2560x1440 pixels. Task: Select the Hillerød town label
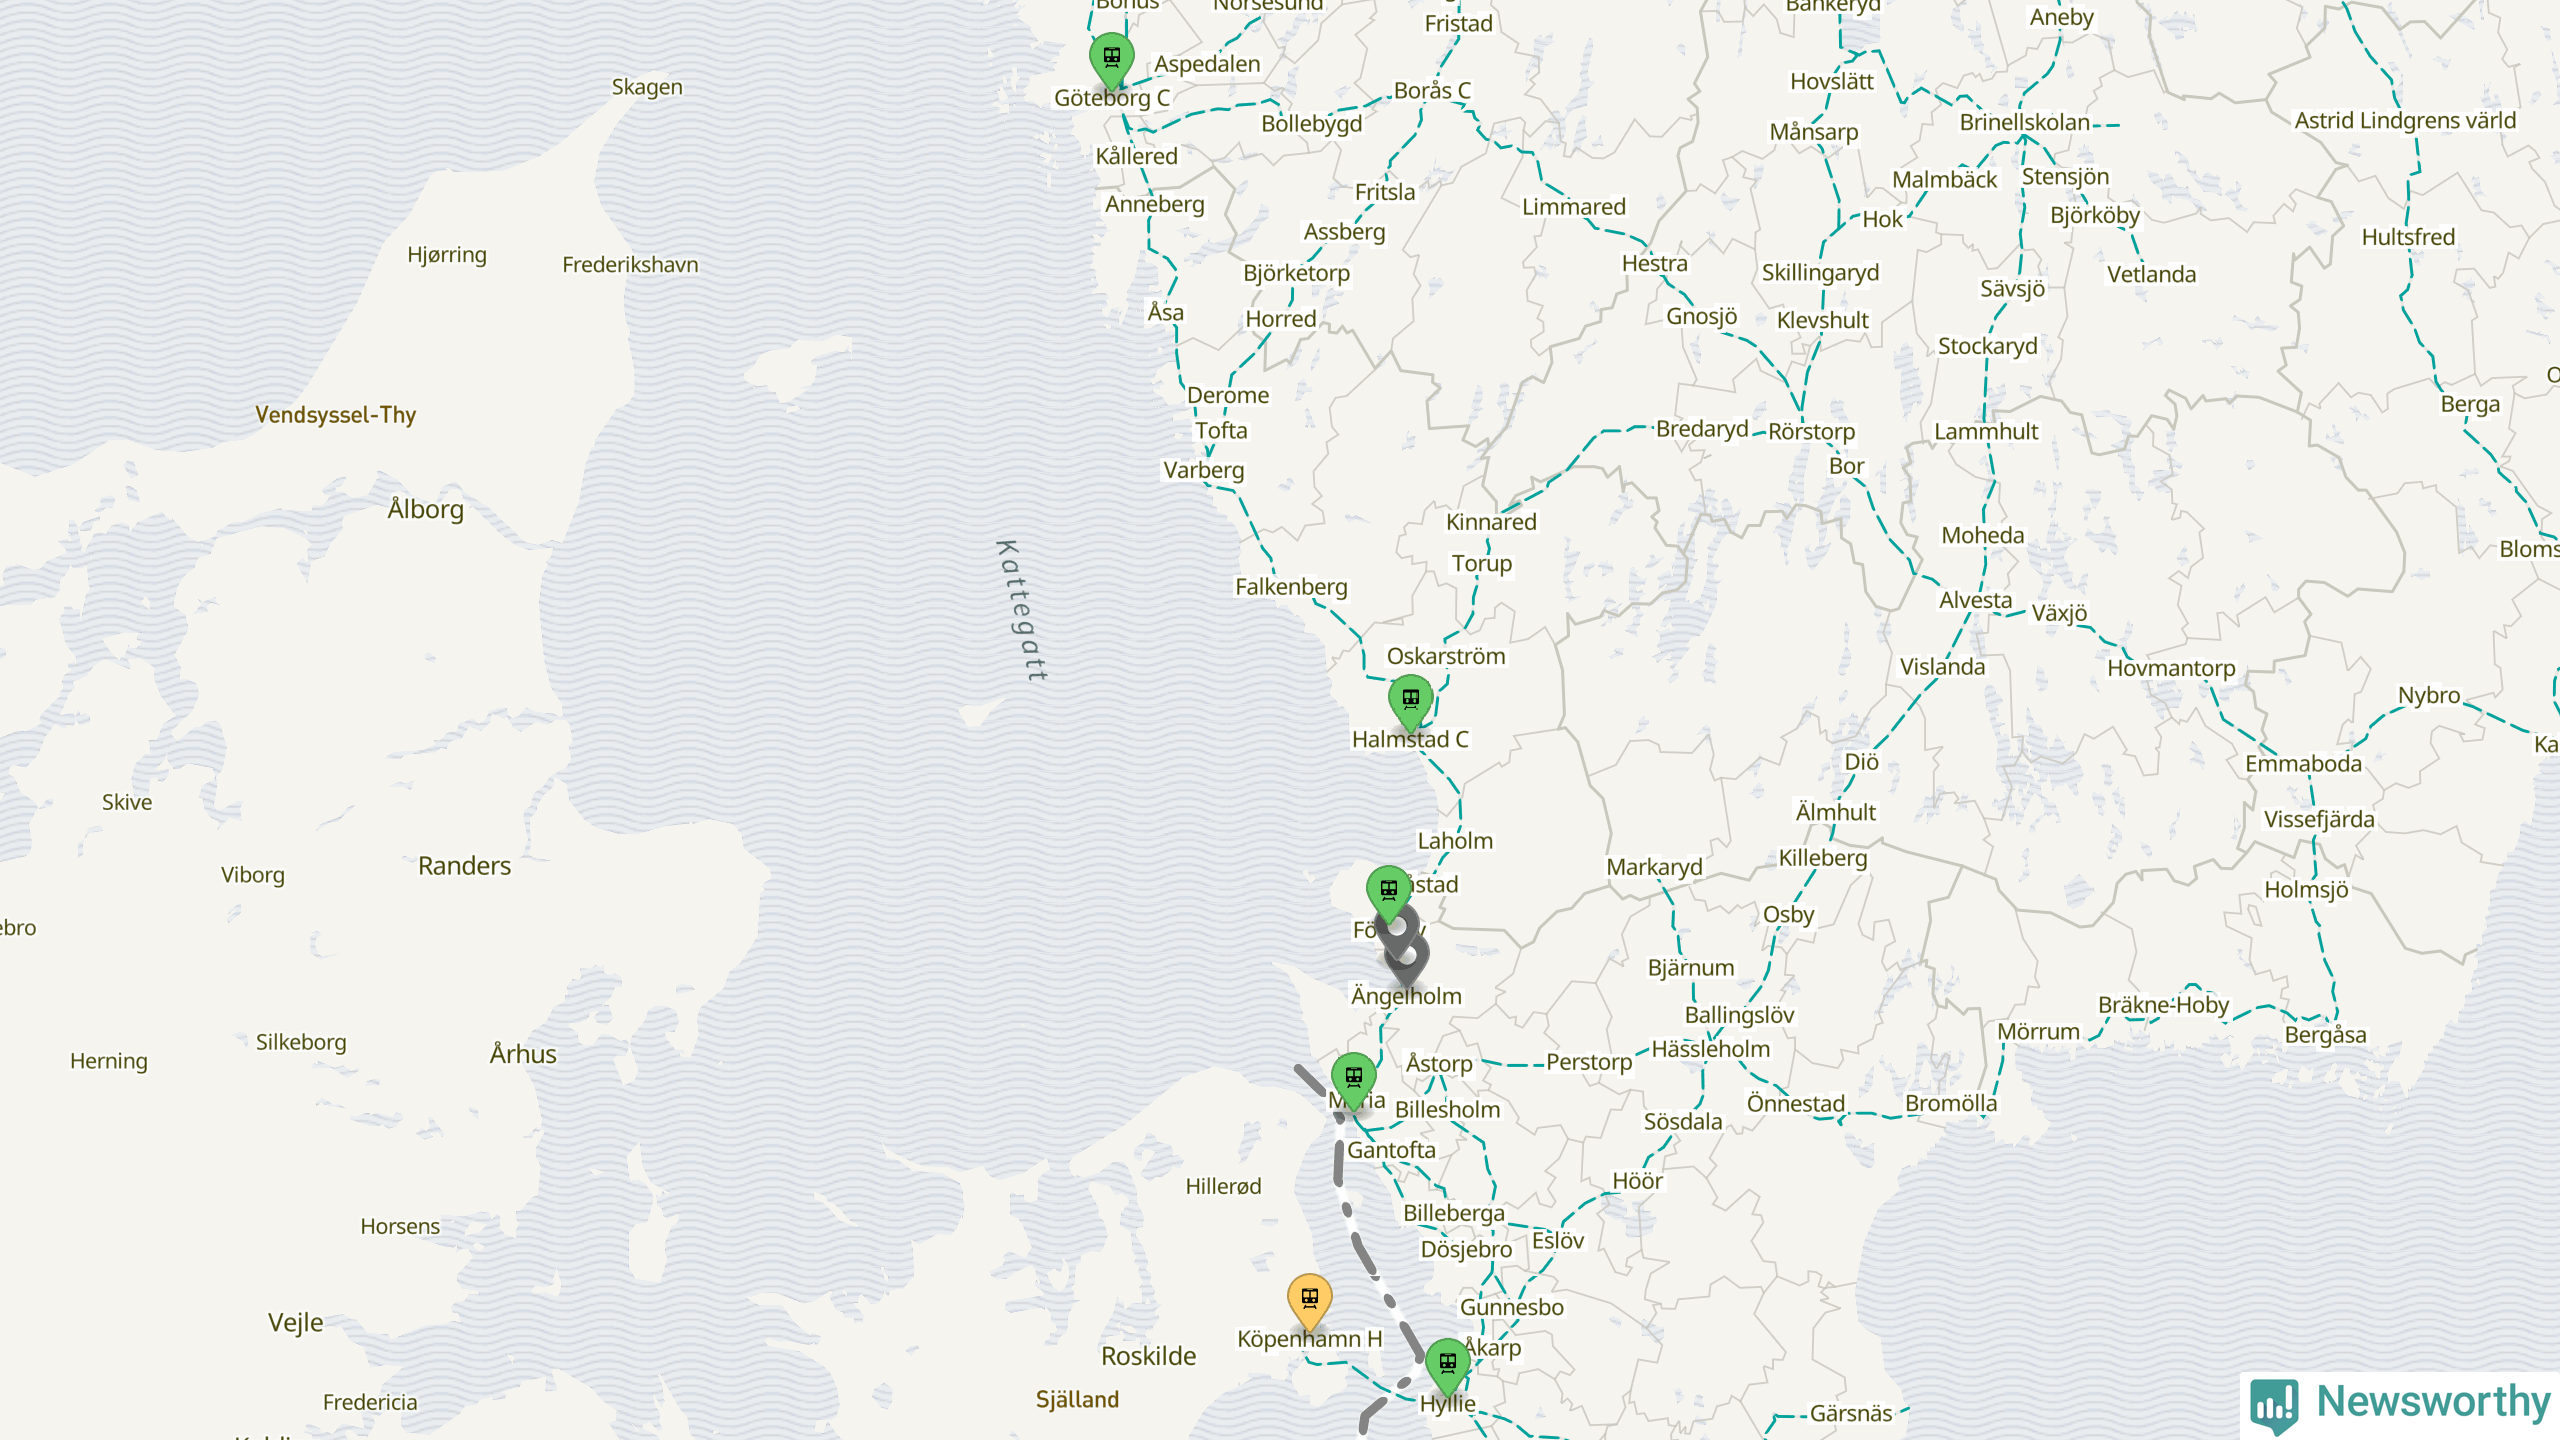coord(1223,1187)
